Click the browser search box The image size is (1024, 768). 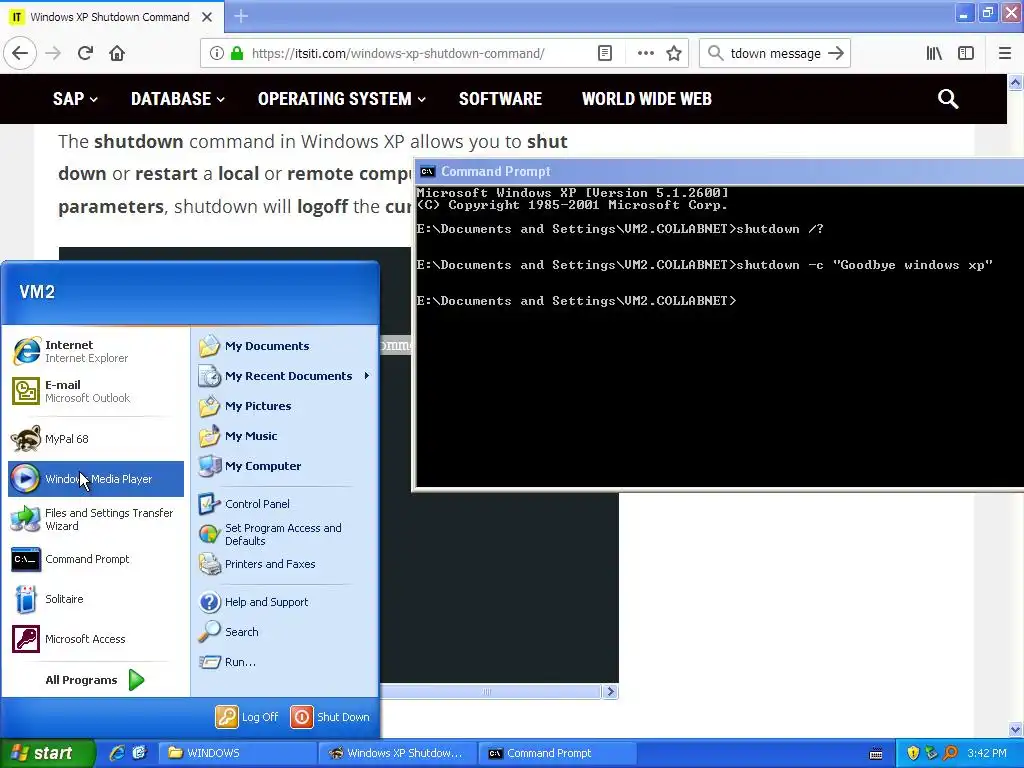tap(775, 53)
